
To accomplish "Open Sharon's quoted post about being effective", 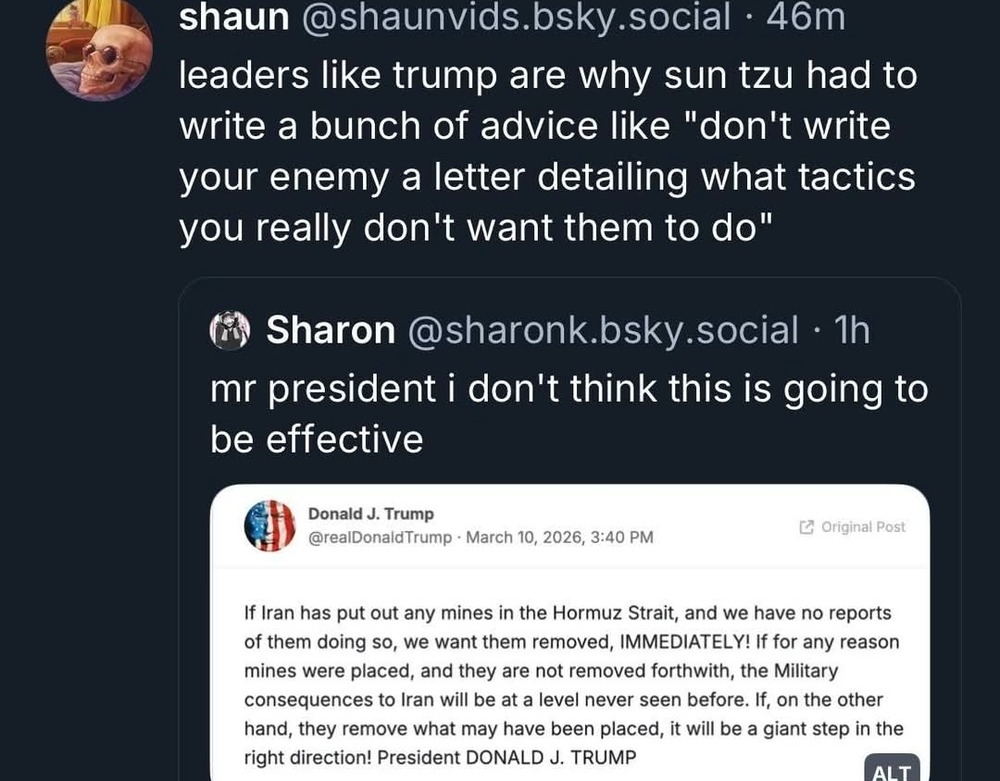I will click(x=569, y=414).
